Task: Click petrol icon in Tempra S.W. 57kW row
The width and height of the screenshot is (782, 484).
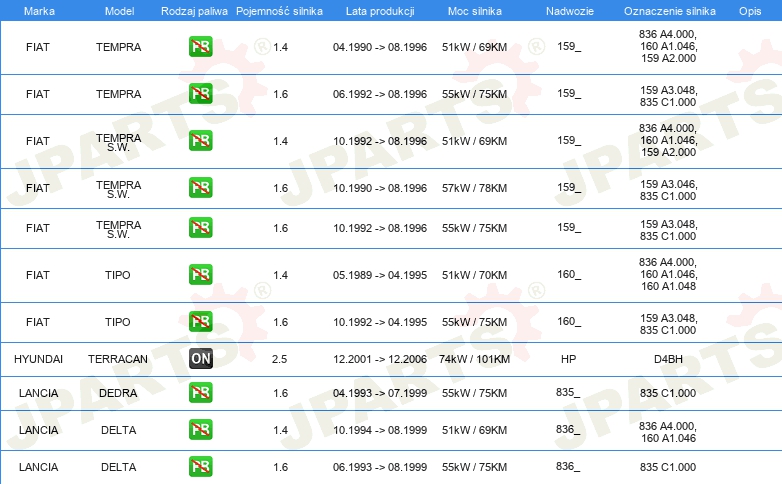Action: tap(201, 188)
